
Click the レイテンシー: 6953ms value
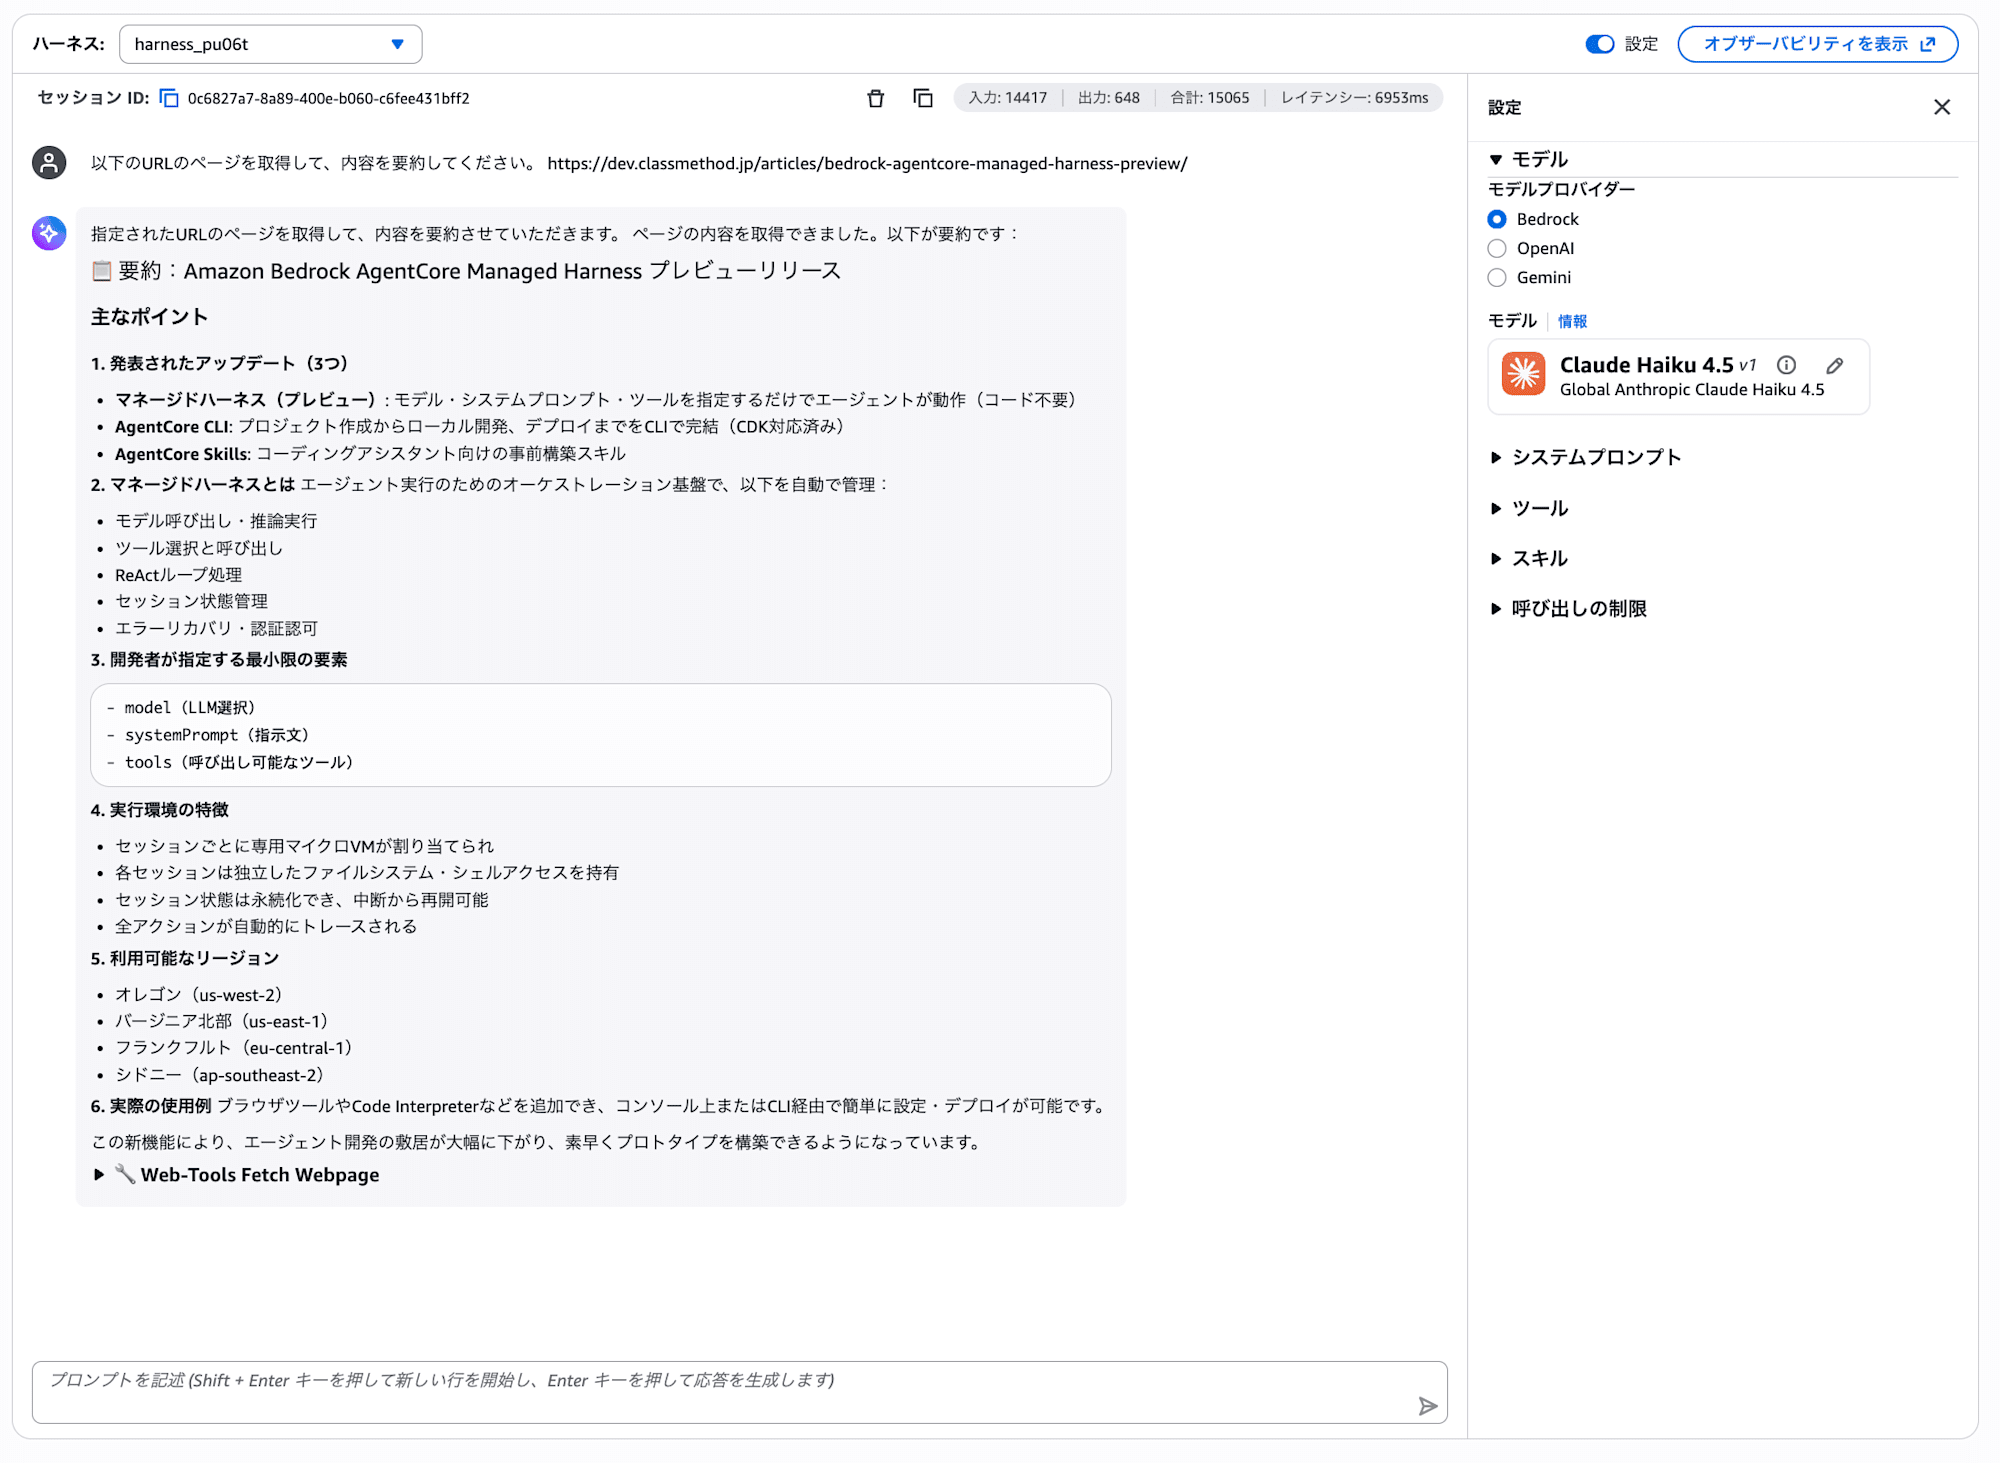click(x=1354, y=98)
